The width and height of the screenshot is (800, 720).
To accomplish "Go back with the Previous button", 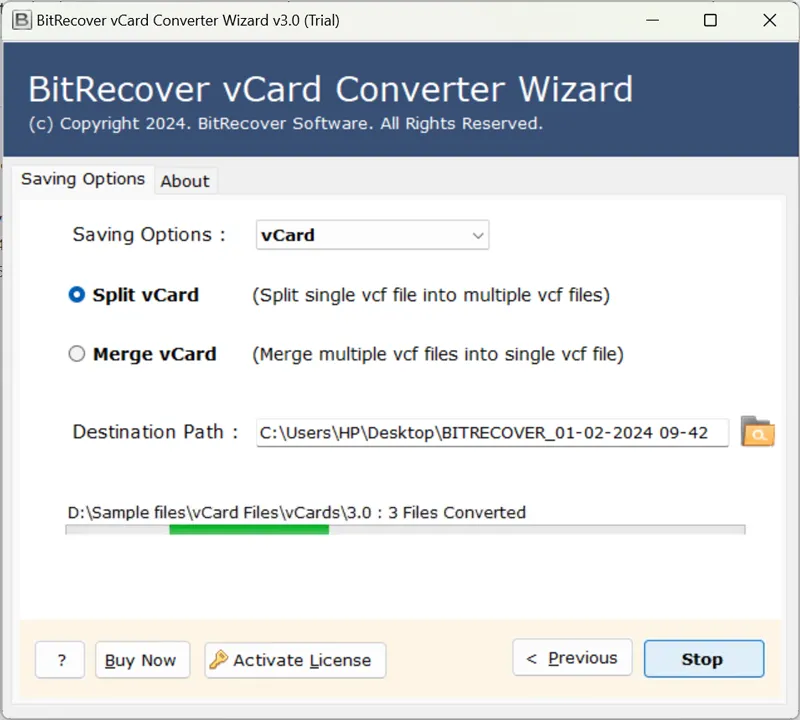I will pyautogui.click(x=572, y=658).
